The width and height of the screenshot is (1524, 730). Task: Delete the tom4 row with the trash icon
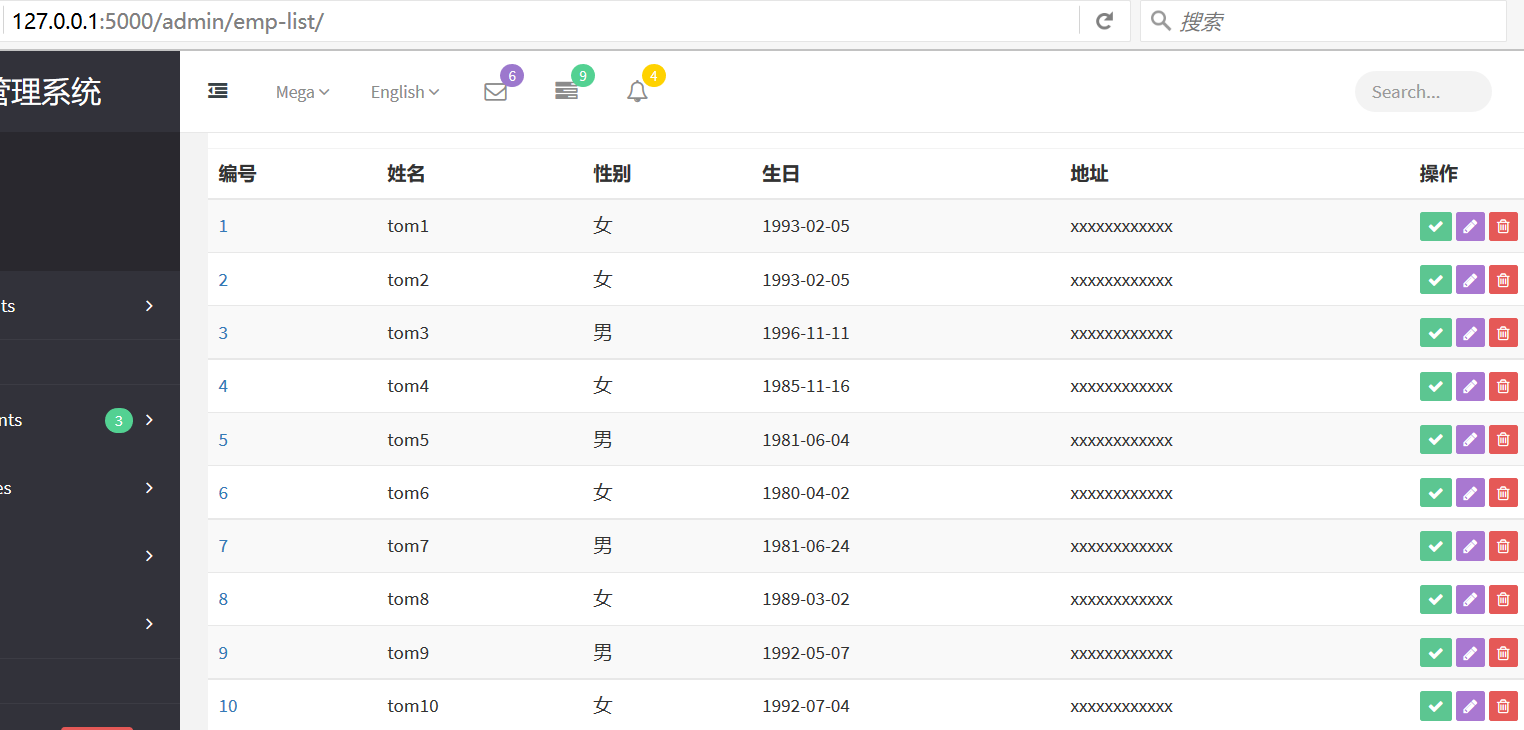(1503, 386)
